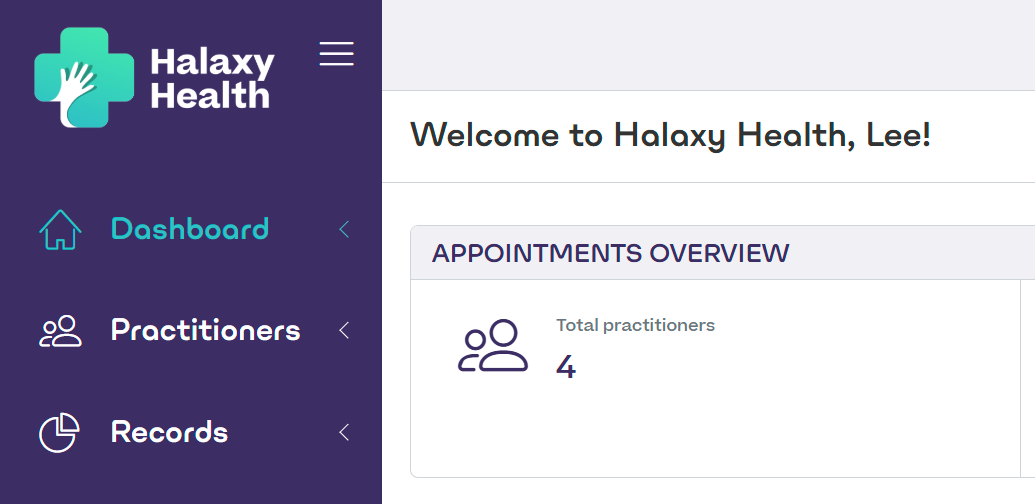Screen dimensions: 1035x504
Task: Click the APPOINTMENTS OVERVIEW panel header
Action: (723, 253)
